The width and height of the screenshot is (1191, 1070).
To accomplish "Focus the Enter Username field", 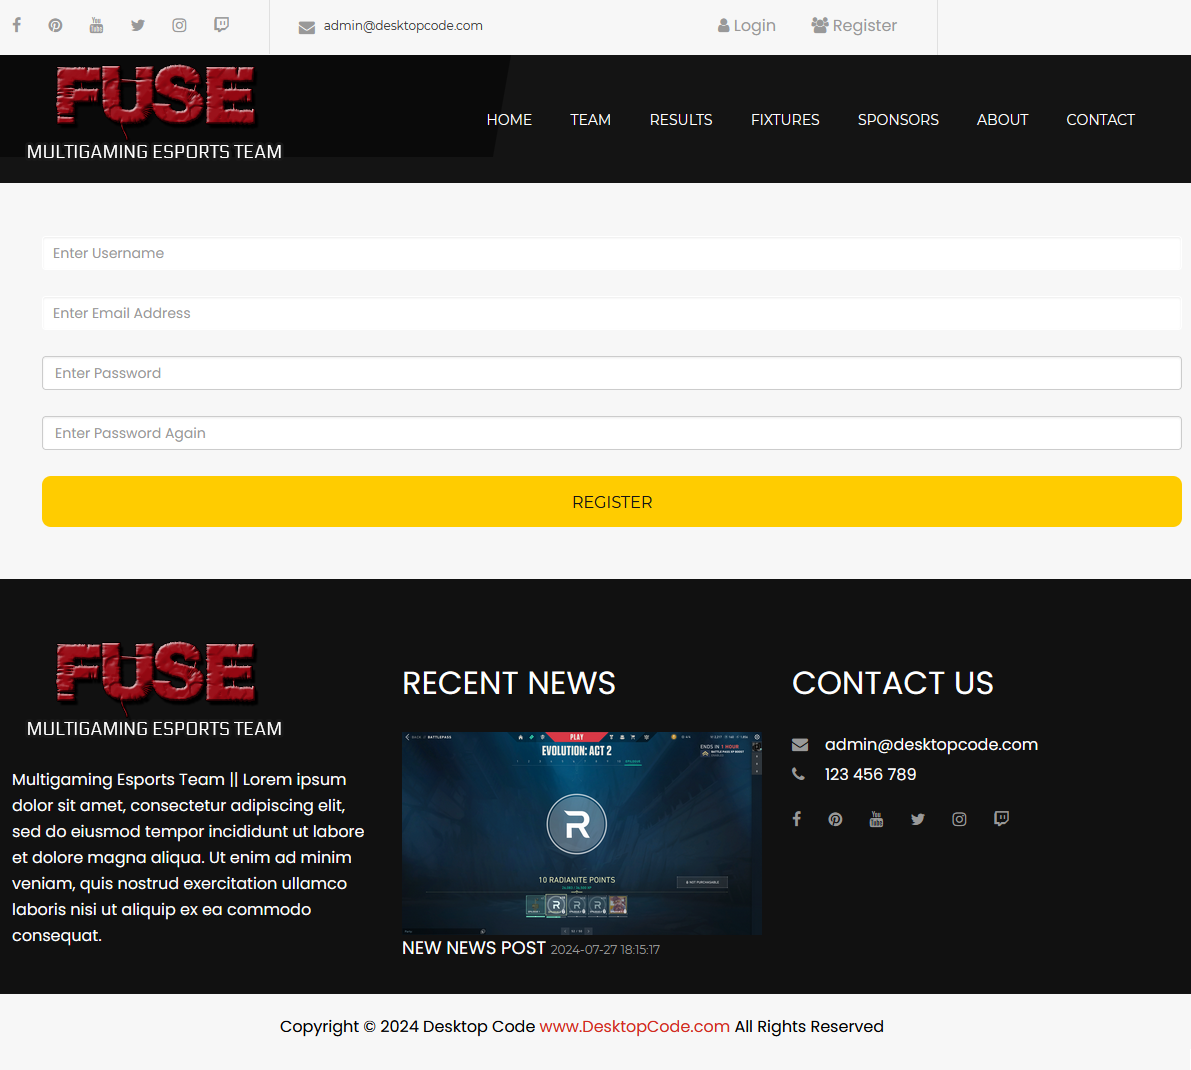I will pos(611,254).
